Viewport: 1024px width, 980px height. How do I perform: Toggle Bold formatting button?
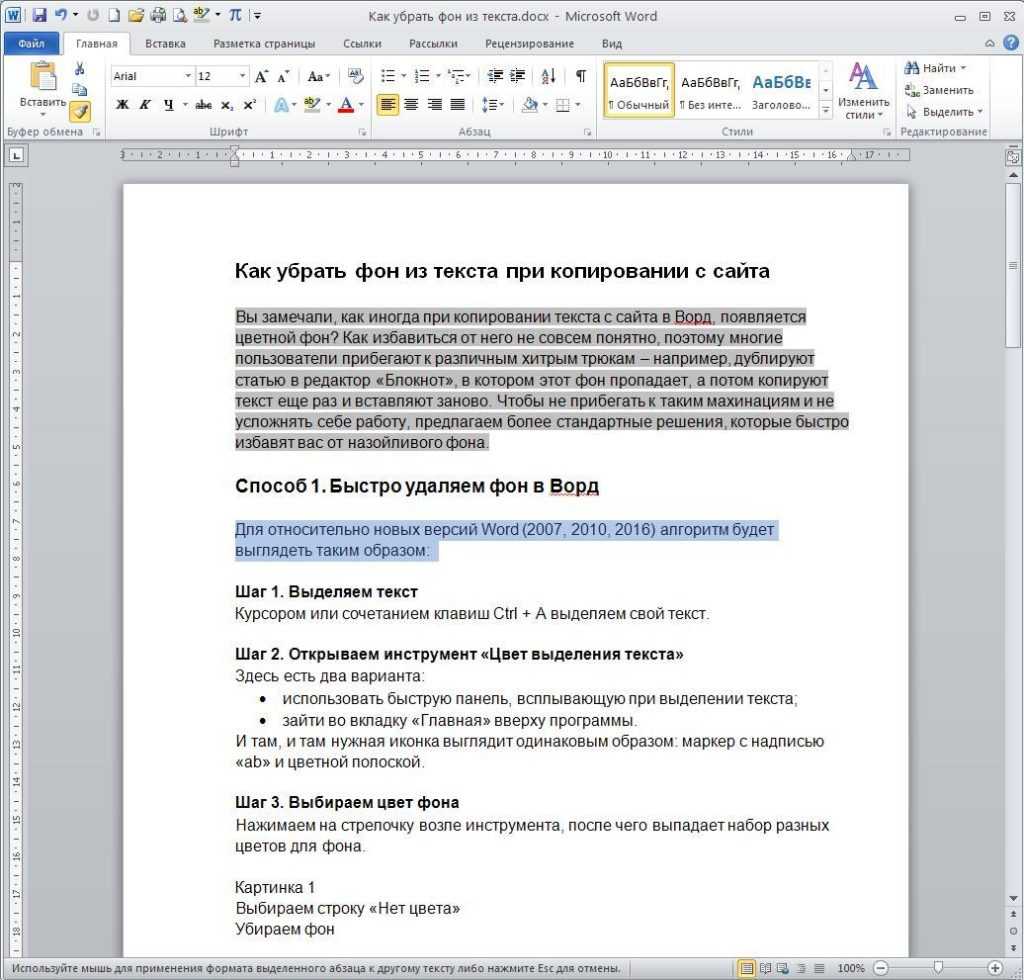click(x=122, y=104)
